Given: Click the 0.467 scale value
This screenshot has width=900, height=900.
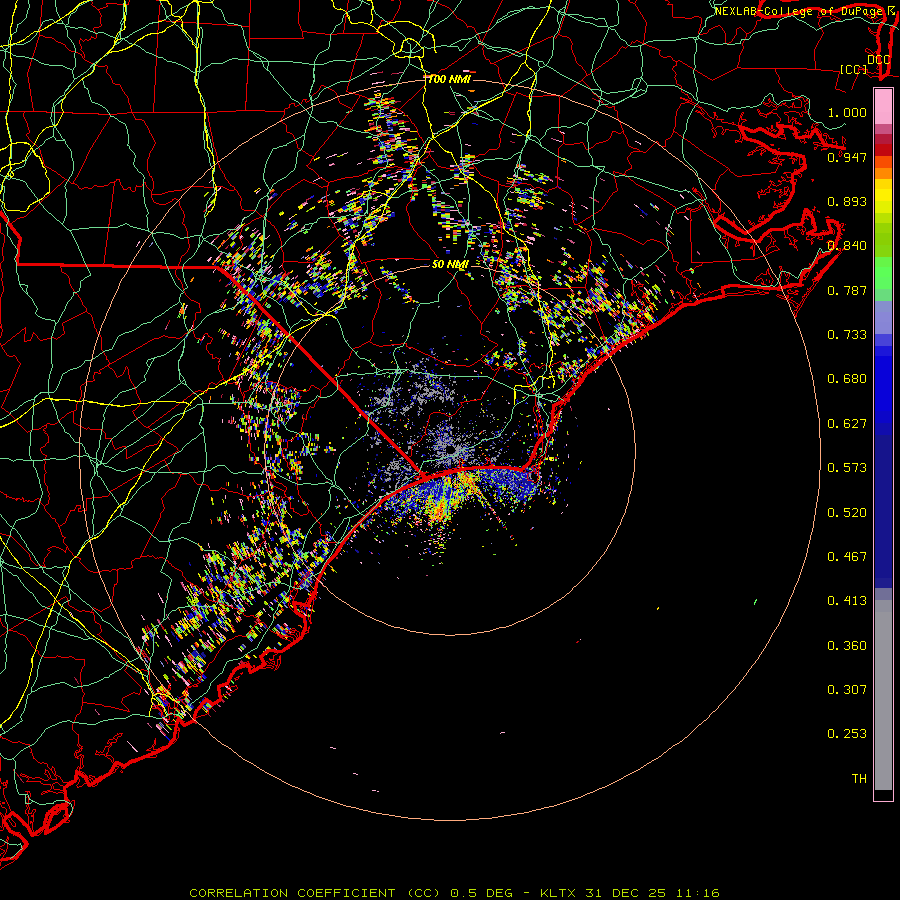Looking at the screenshot, I should (x=847, y=556).
